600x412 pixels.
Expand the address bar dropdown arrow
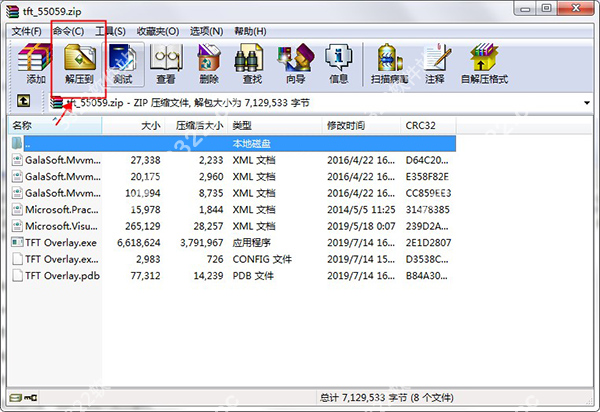coord(587,103)
